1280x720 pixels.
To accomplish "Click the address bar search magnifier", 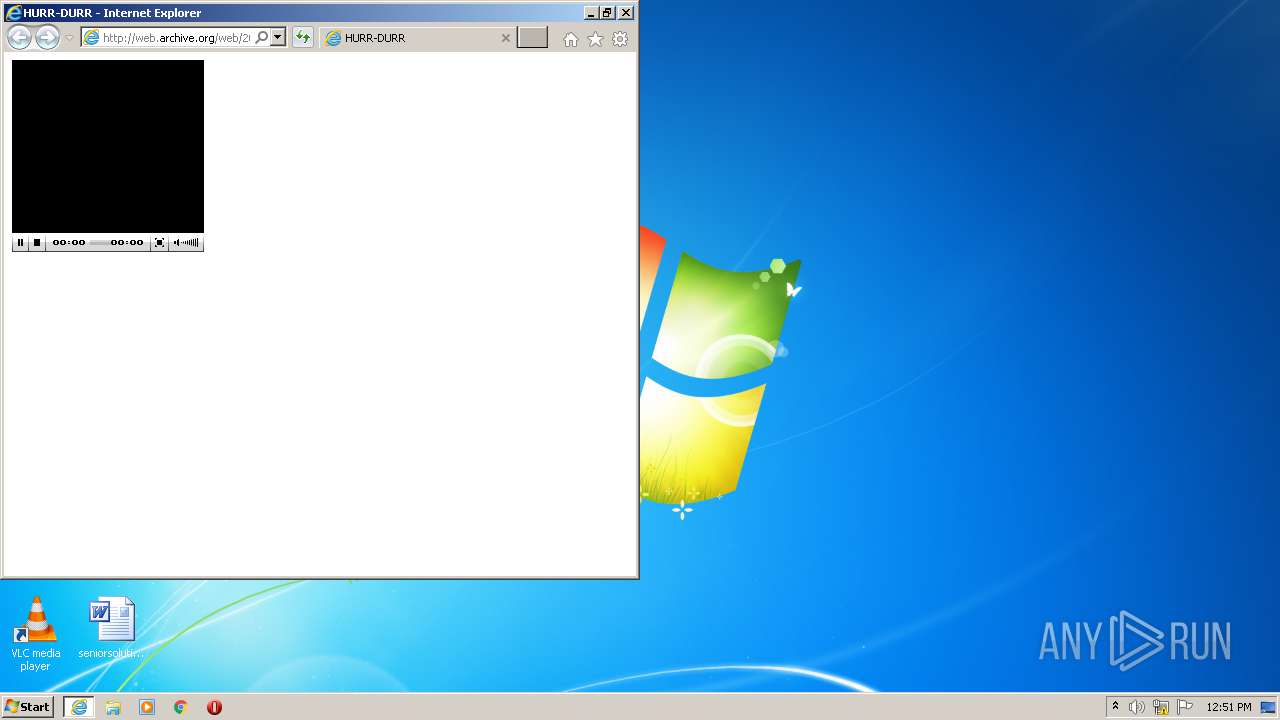I will (x=261, y=38).
